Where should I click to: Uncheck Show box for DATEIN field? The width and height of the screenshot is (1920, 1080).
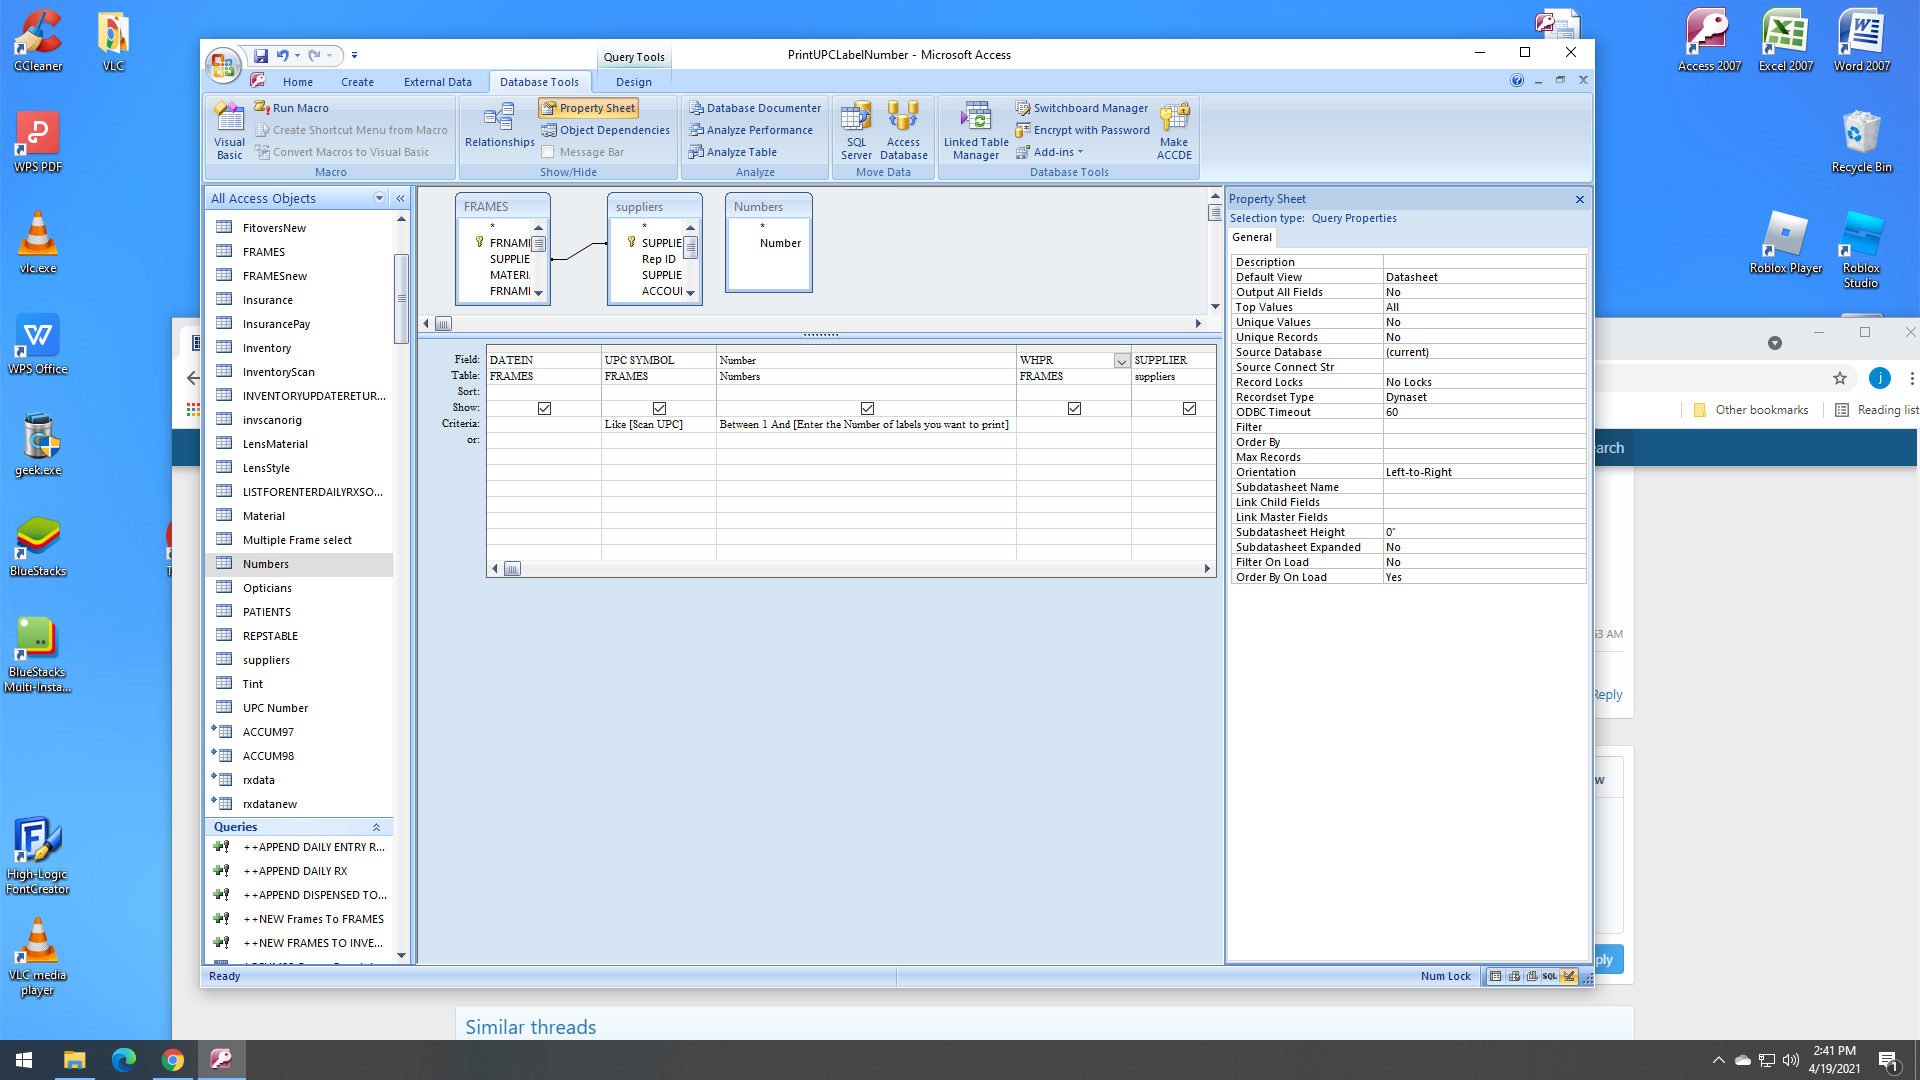click(544, 408)
